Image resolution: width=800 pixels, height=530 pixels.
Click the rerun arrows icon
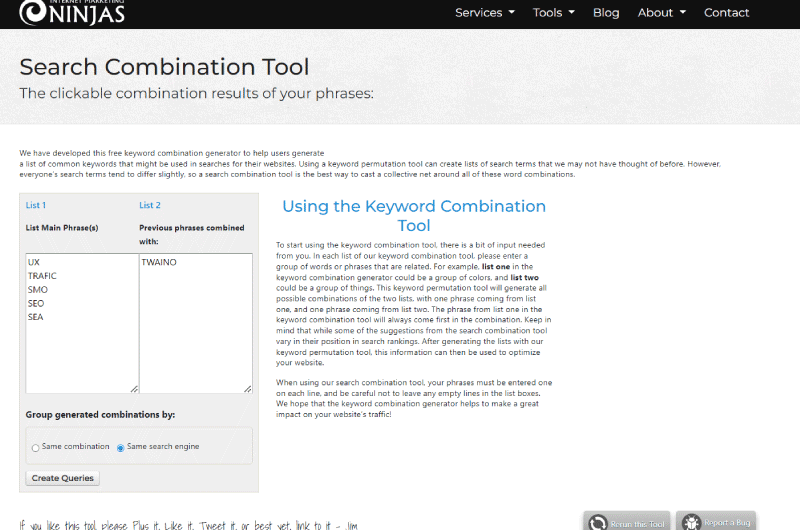[597, 523]
